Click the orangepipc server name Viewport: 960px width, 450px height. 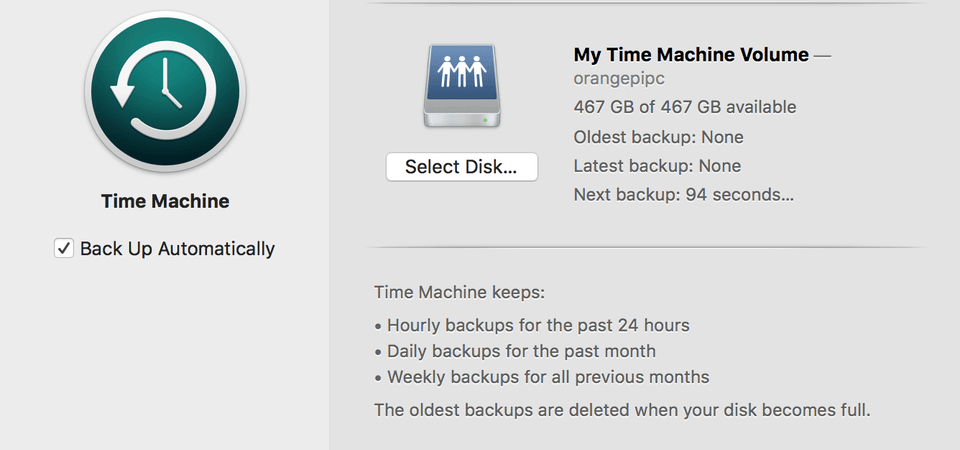(x=618, y=78)
